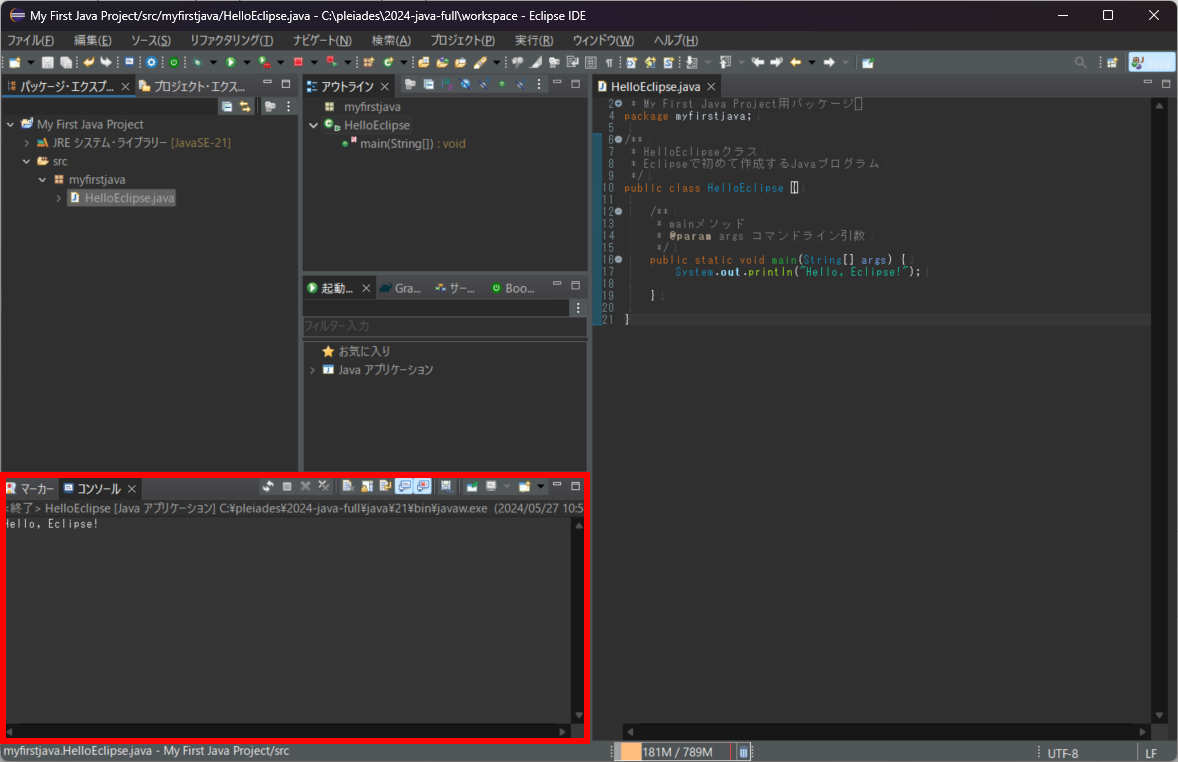Toggle Hide Fields in Outline view

point(465,84)
